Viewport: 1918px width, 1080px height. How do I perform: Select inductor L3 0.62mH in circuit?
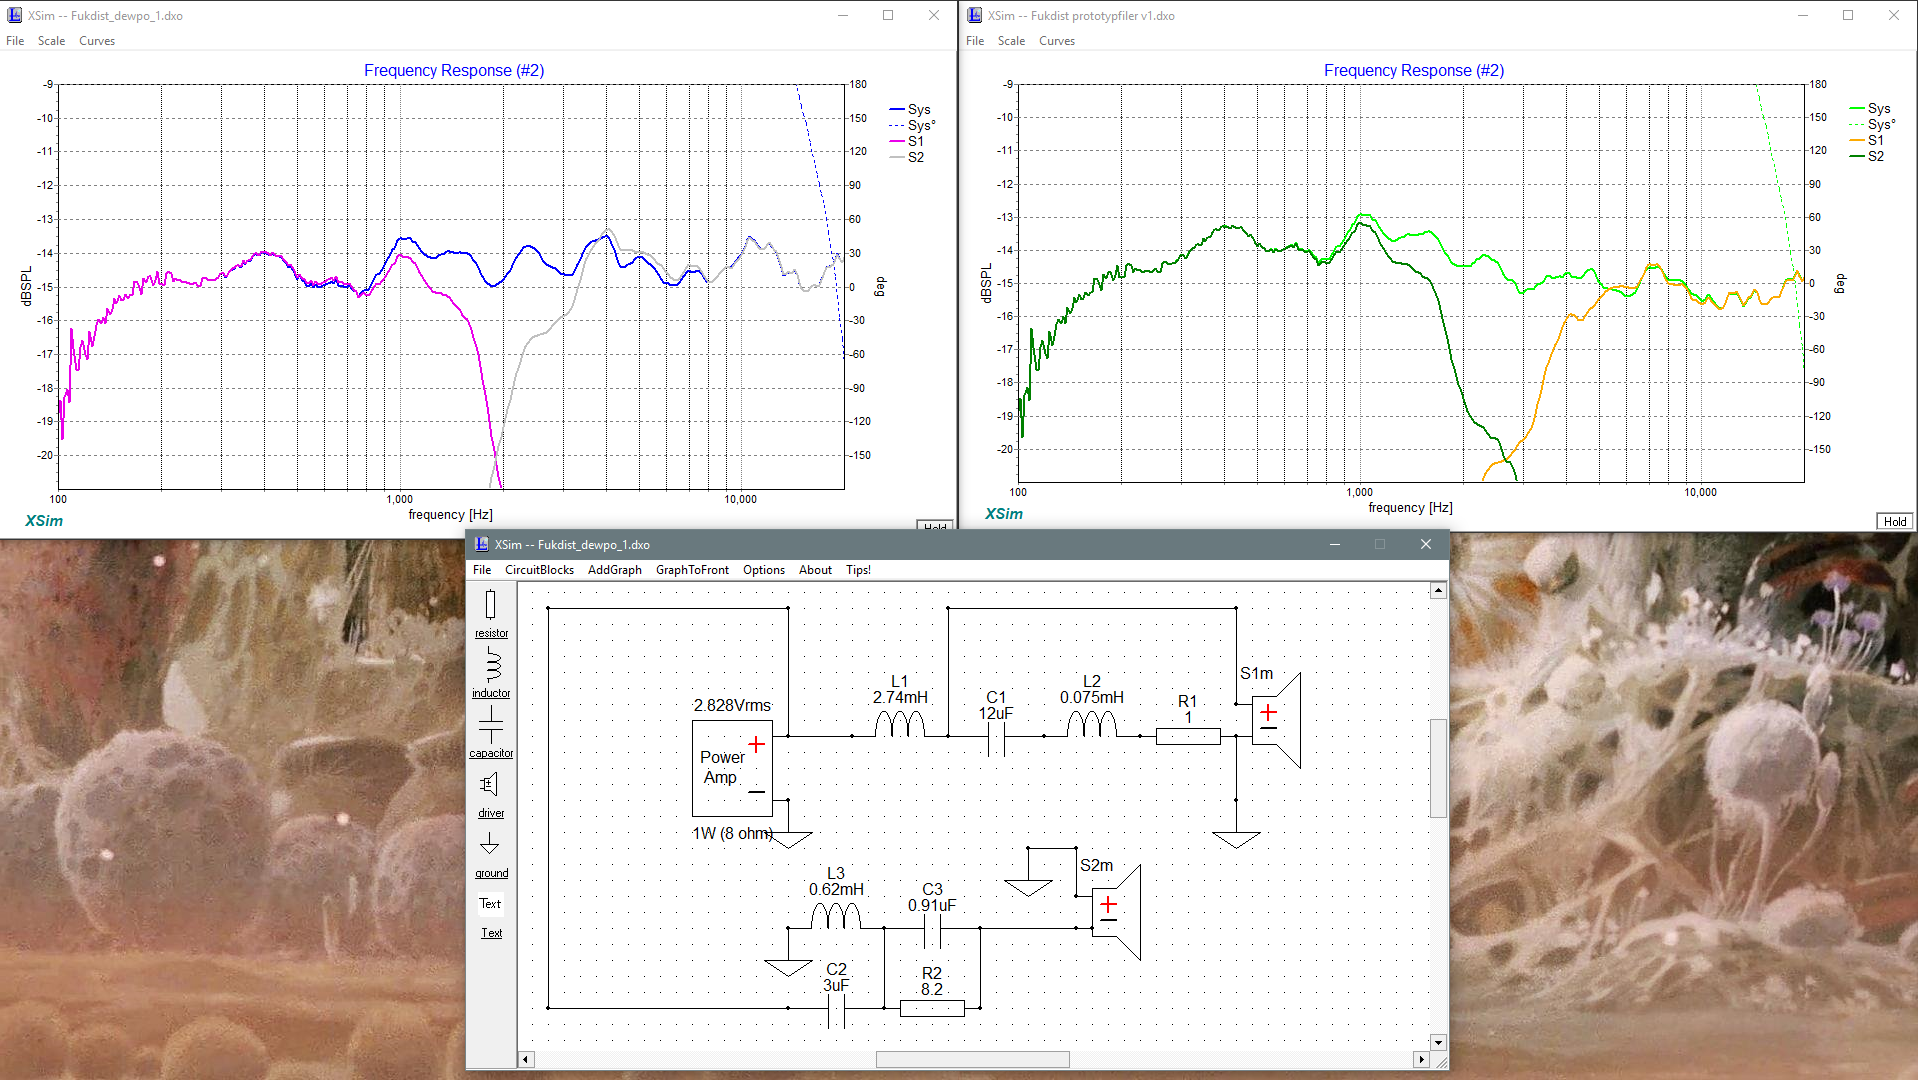pyautogui.click(x=836, y=915)
